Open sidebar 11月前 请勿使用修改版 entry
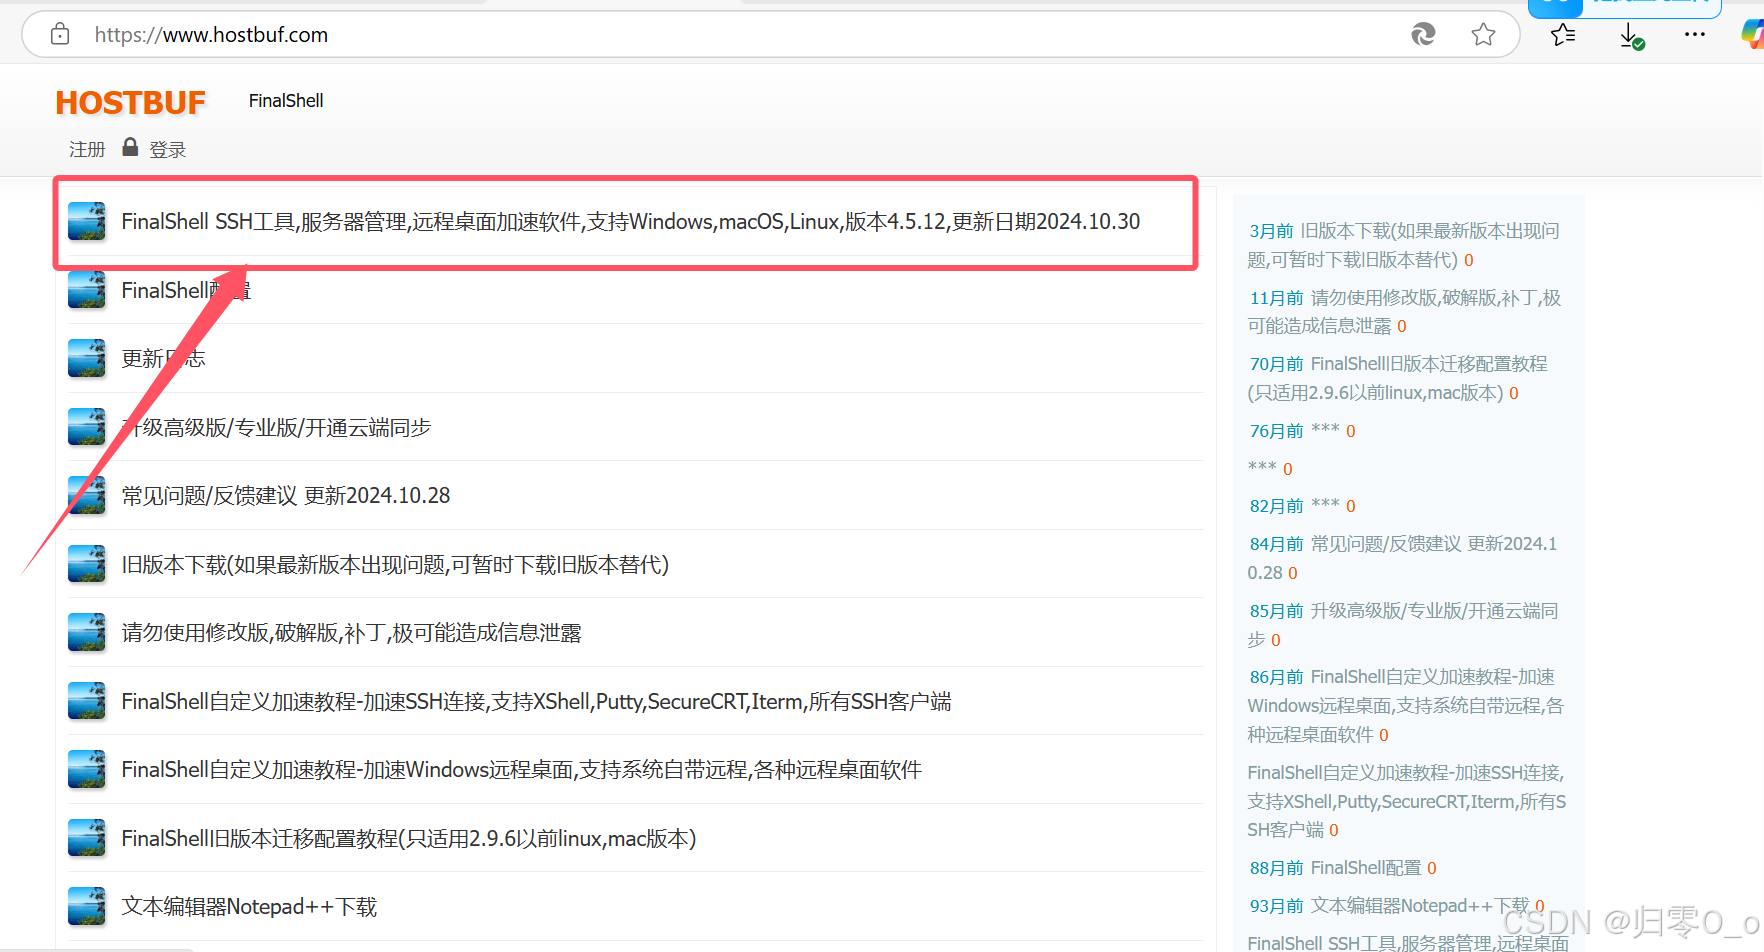This screenshot has width=1764, height=952. point(1404,311)
